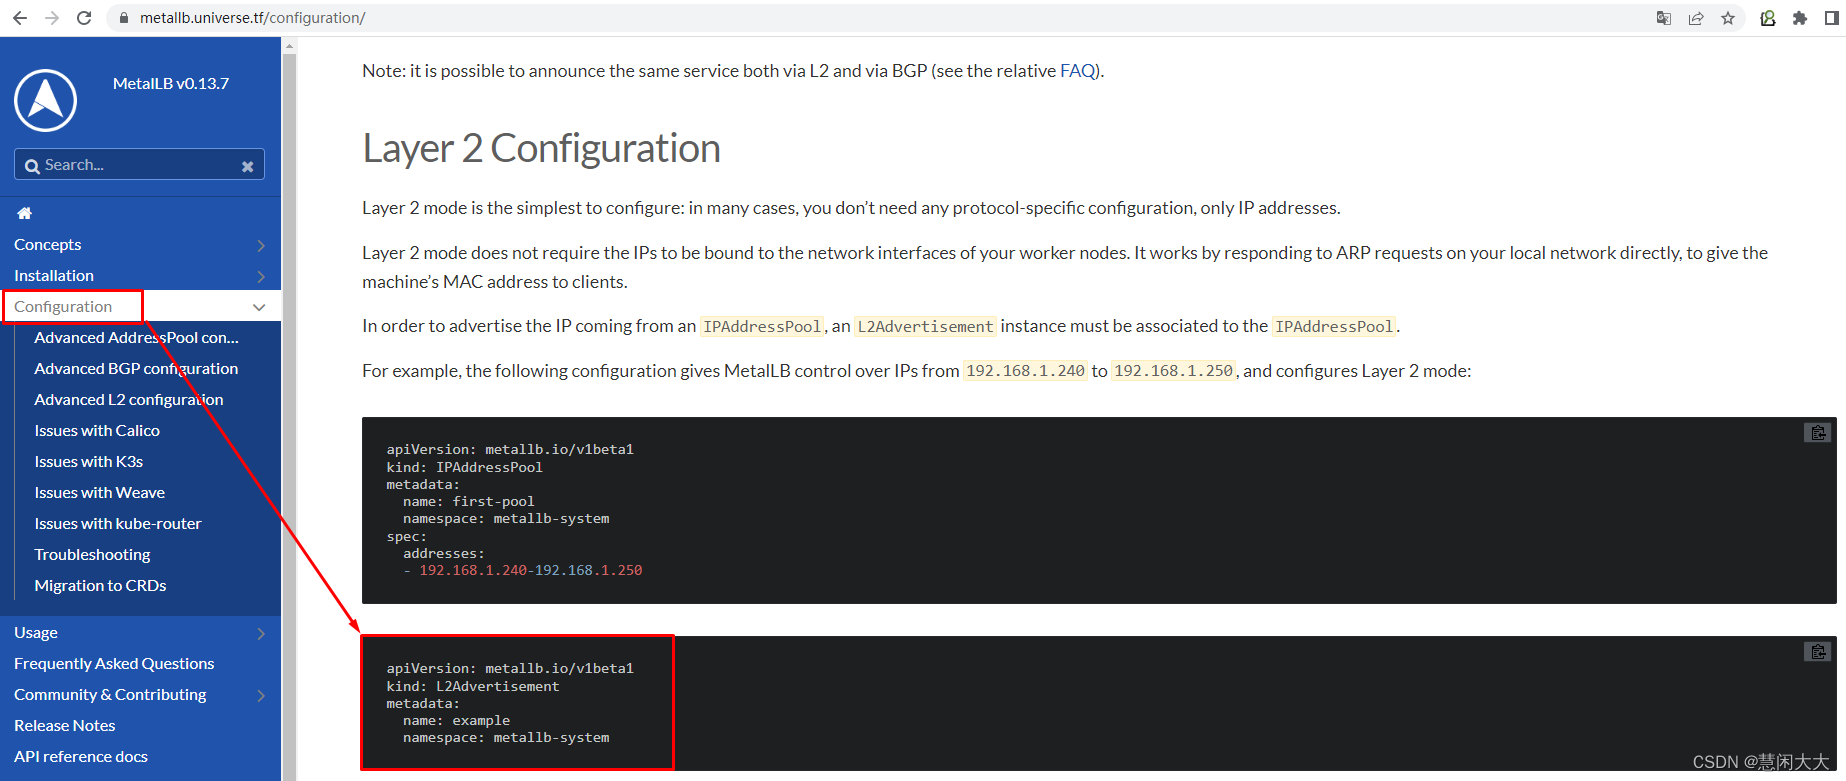Go back with the browser back arrow
Image resolution: width=1846 pixels, height=781 pixels.
pos(20,18)
